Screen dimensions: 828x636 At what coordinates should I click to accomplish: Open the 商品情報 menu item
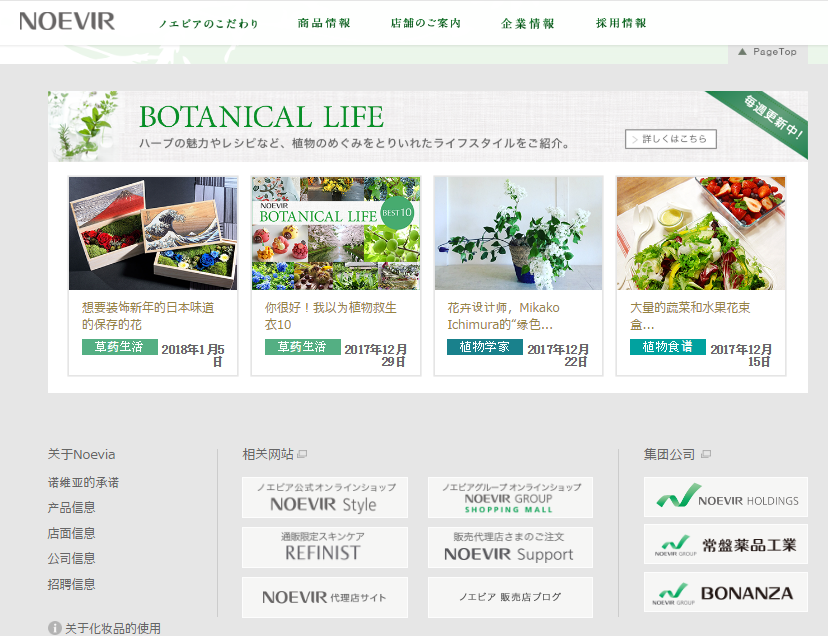(x=324, y=23)
